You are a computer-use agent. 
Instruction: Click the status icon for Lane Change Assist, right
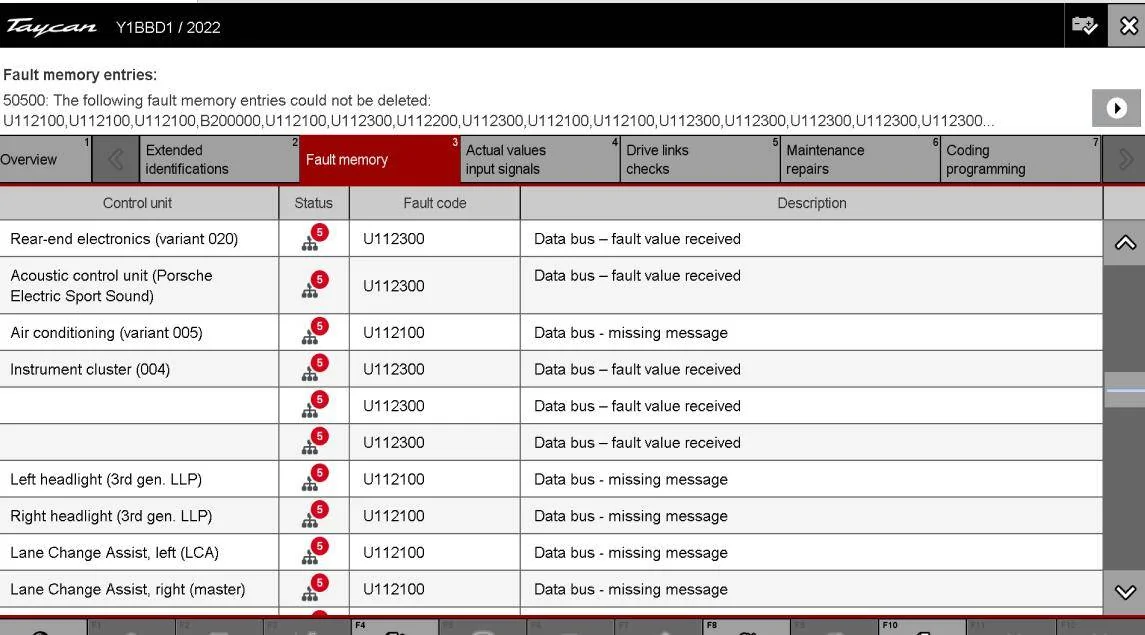pyautogui.click(x=314, y=588)
